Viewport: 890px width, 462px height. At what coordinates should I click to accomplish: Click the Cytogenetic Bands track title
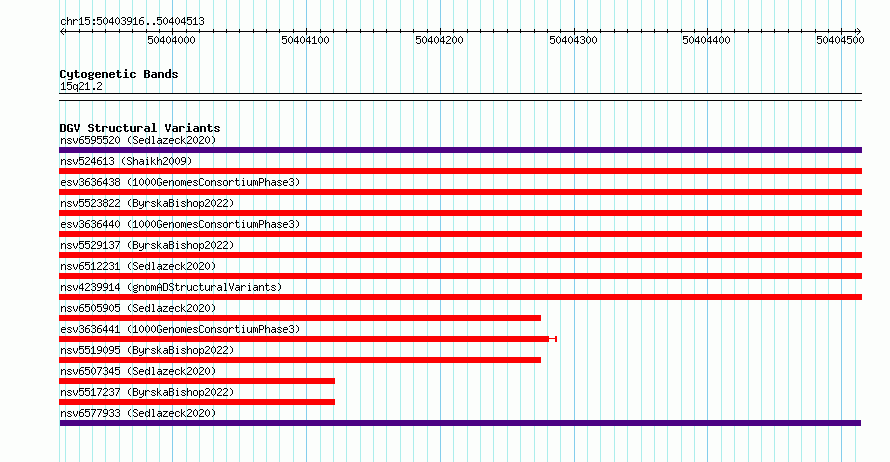tap(119, 74)
